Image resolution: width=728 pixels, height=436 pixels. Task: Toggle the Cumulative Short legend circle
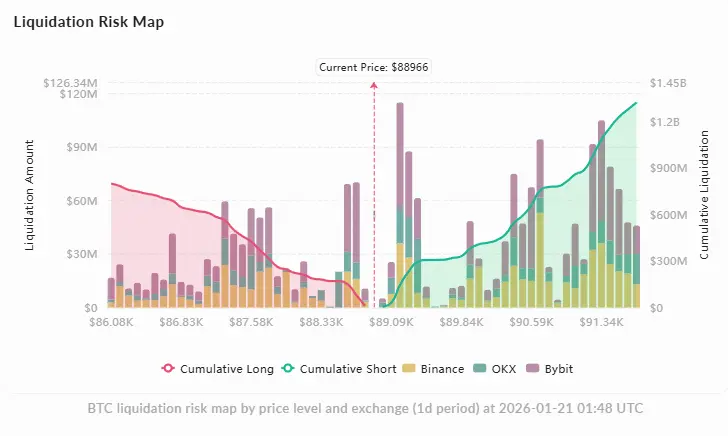click(288, 369)
